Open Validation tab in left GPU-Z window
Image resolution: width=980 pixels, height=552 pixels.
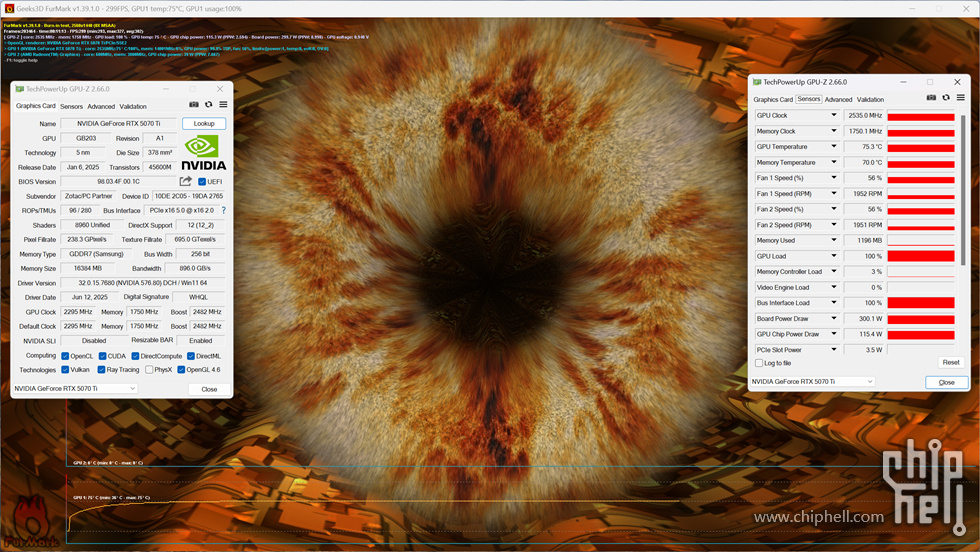point(133,107)
